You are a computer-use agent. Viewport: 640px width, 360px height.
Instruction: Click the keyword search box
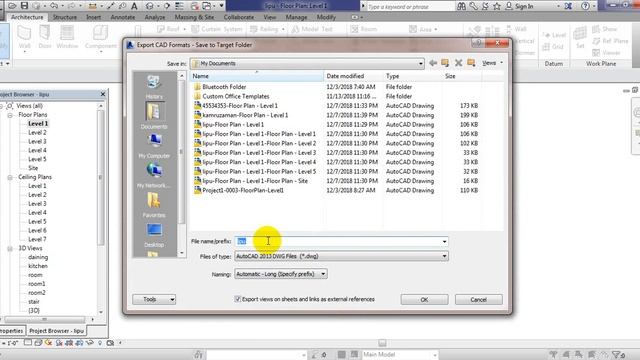coord(410,7)
